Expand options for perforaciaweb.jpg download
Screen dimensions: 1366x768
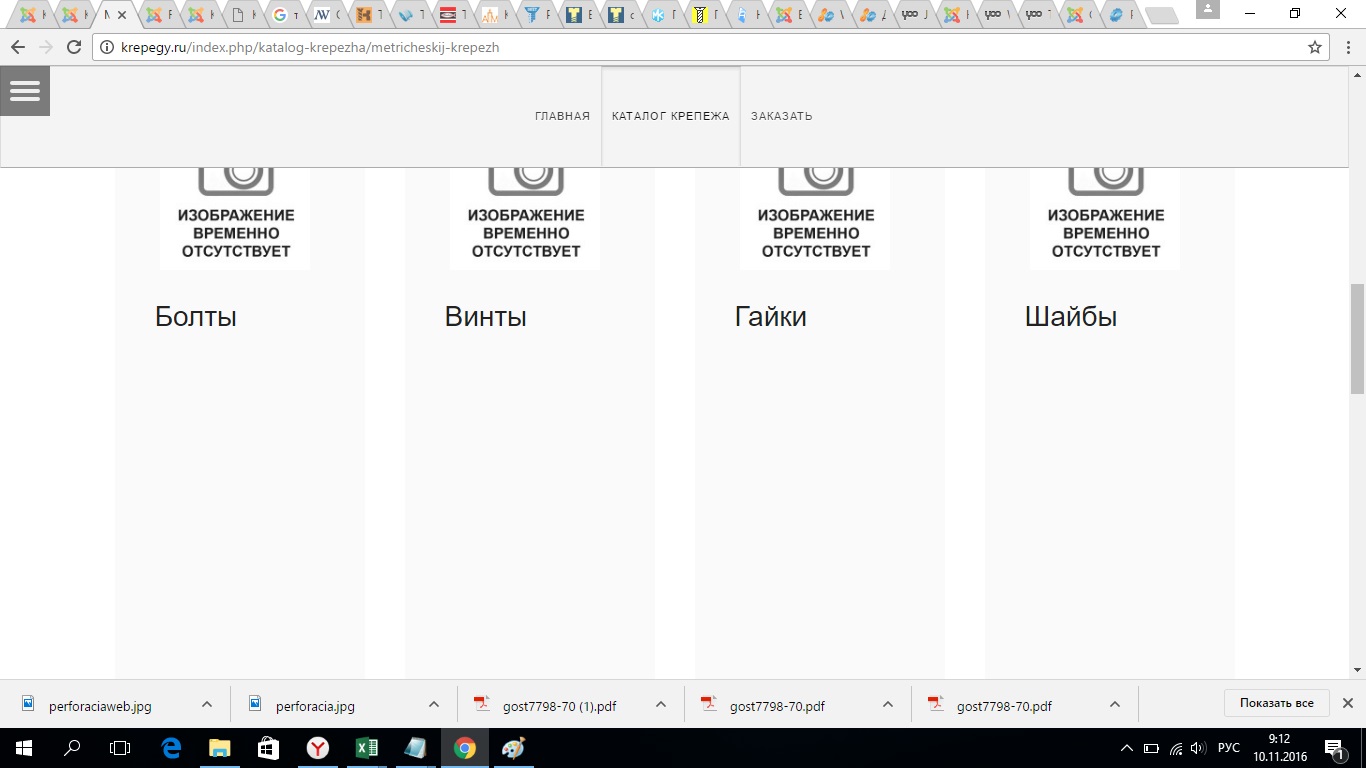tap(207, 704)
